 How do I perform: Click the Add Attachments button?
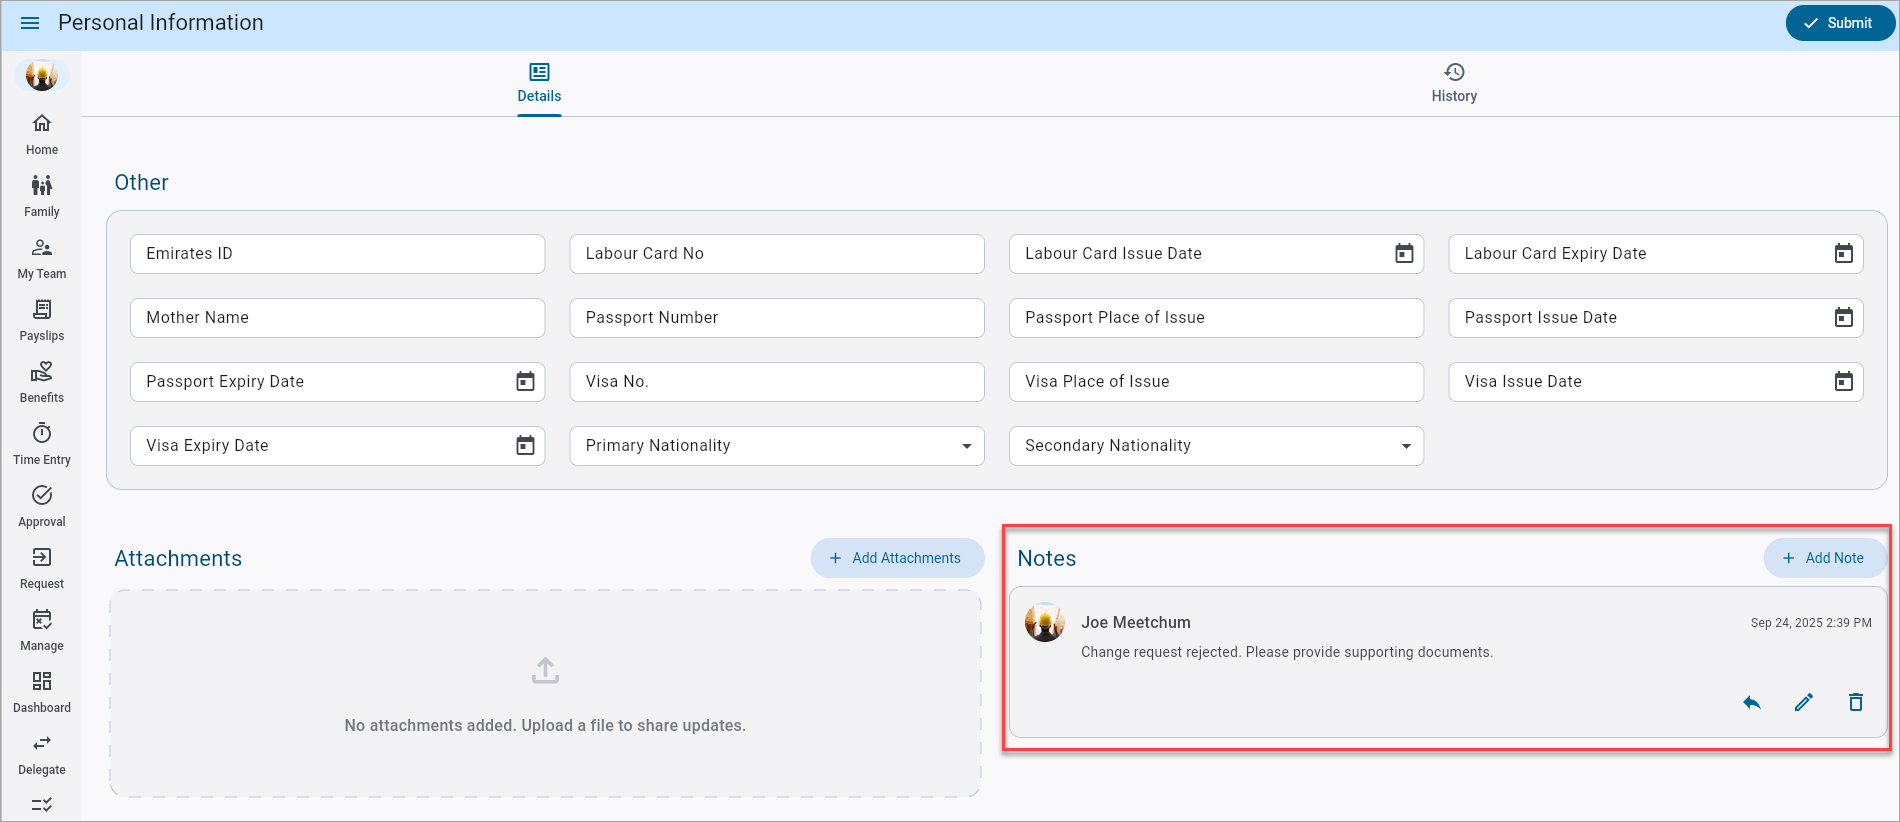897,558
